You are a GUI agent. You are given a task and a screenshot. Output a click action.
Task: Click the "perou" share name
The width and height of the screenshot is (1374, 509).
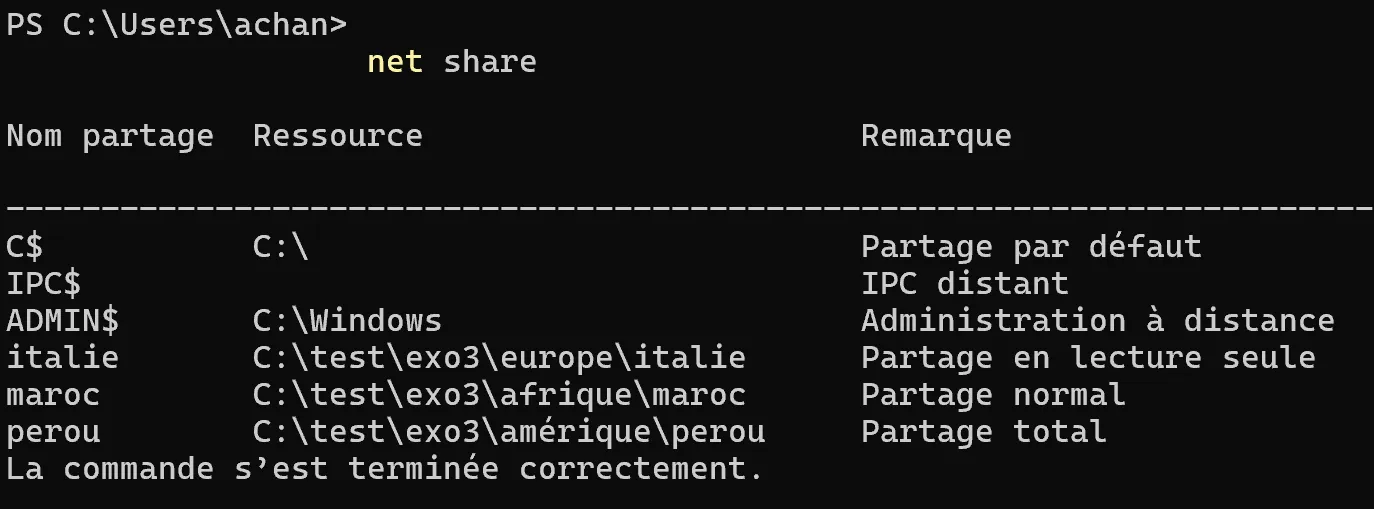[53, 431]
